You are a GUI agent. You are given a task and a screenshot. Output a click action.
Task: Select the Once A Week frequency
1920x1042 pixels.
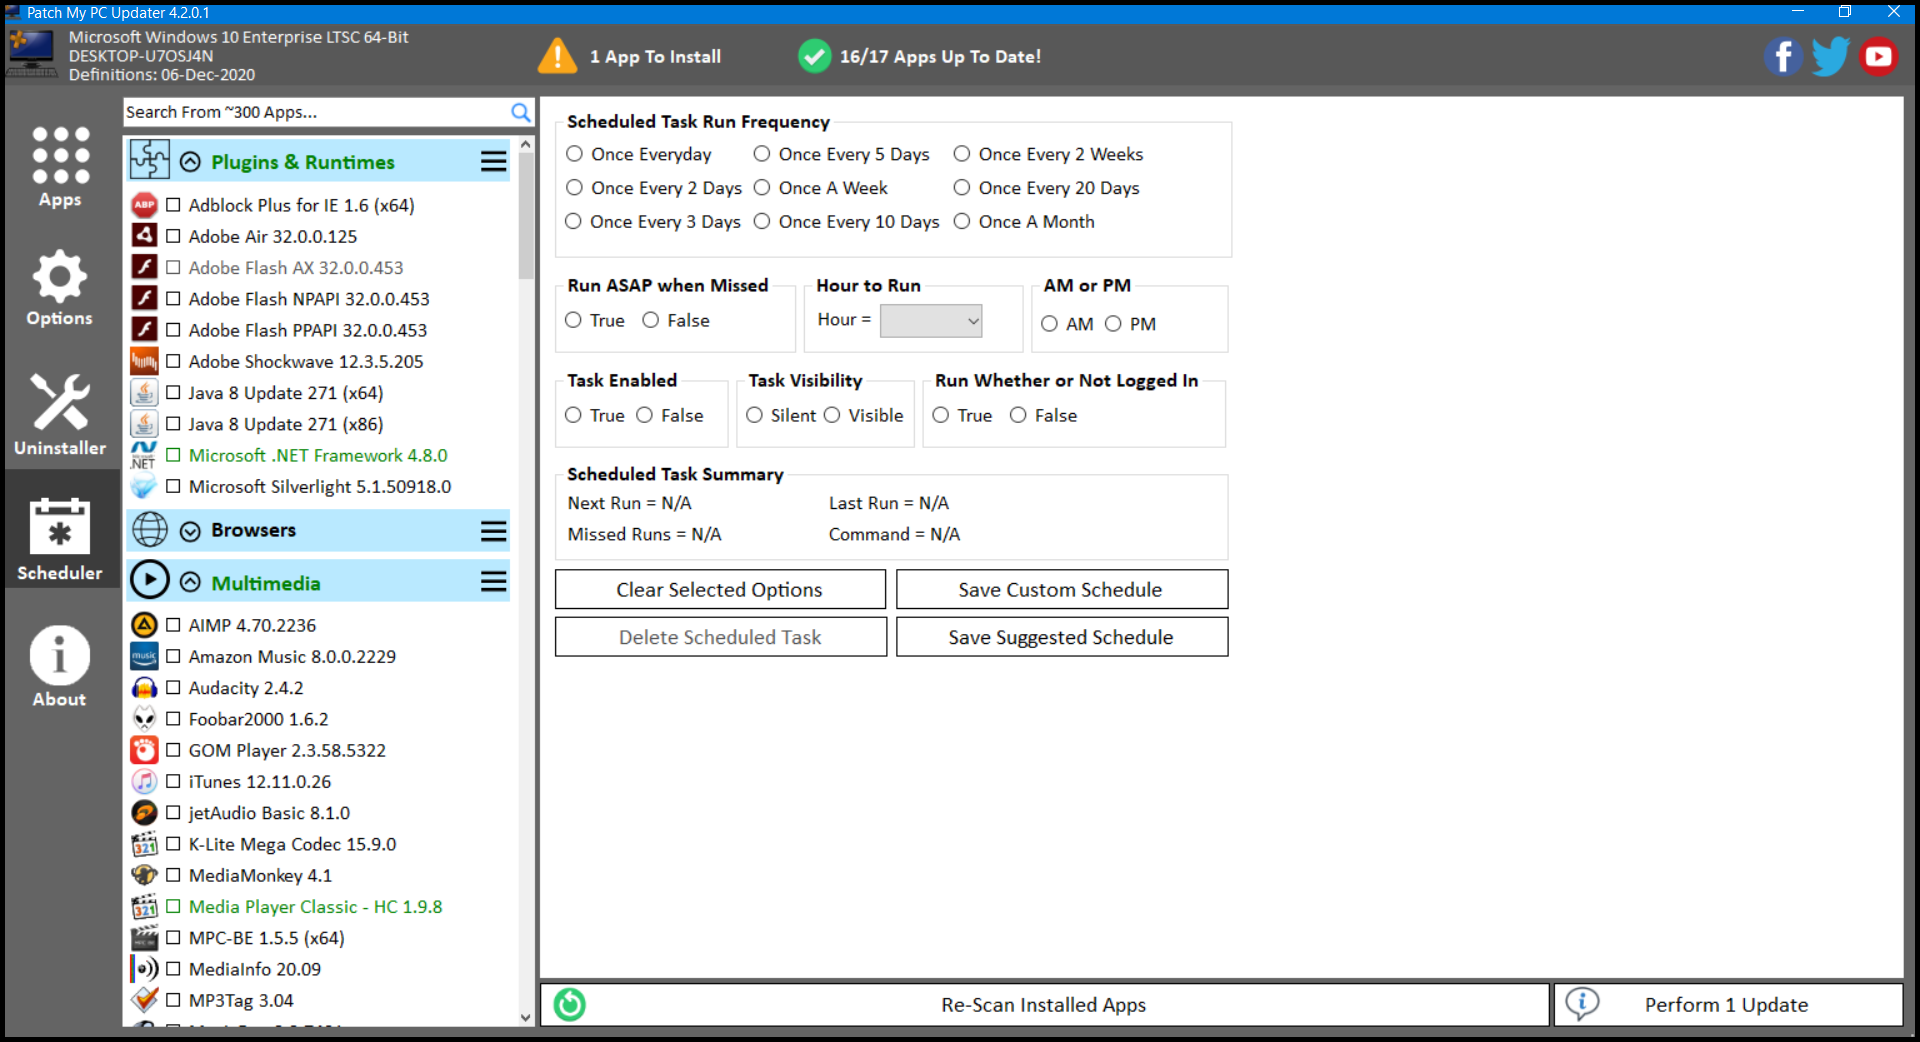tap(762, 188)
